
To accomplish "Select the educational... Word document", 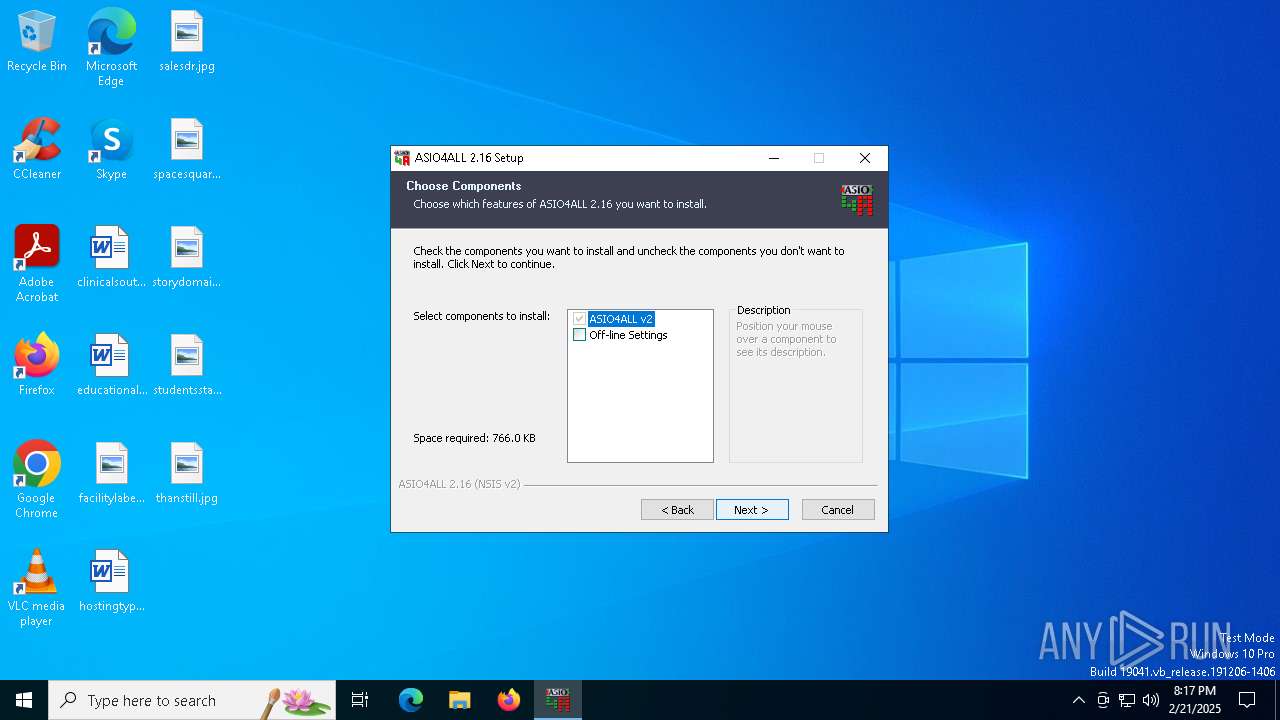I will coord(111,366).
